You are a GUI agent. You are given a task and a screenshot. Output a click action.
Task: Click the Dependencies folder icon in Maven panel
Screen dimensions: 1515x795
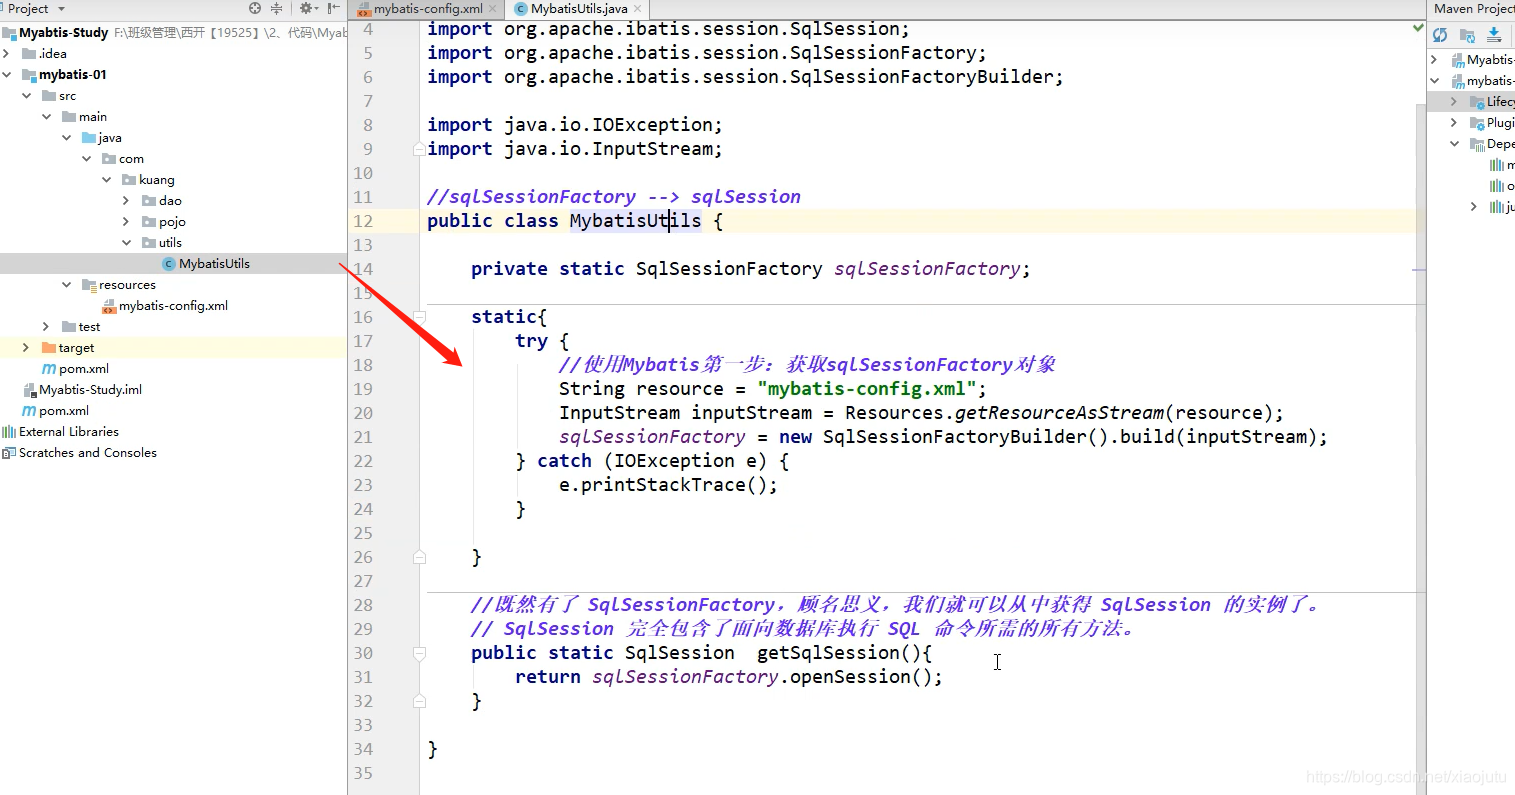tap(1477, 144)
